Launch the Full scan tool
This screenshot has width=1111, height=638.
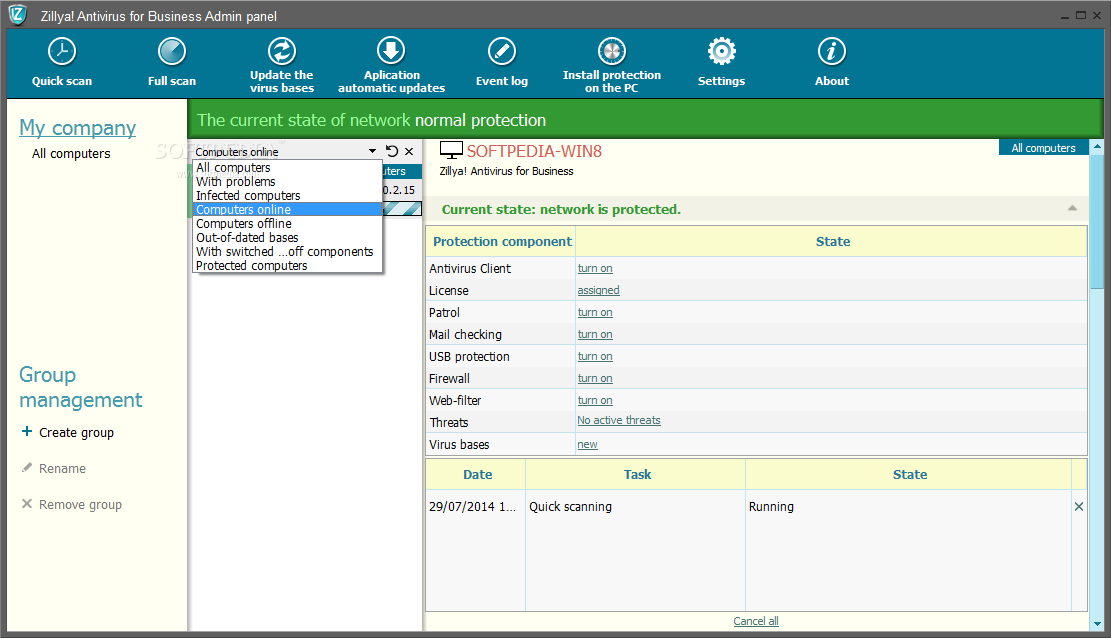coord(171,62)
